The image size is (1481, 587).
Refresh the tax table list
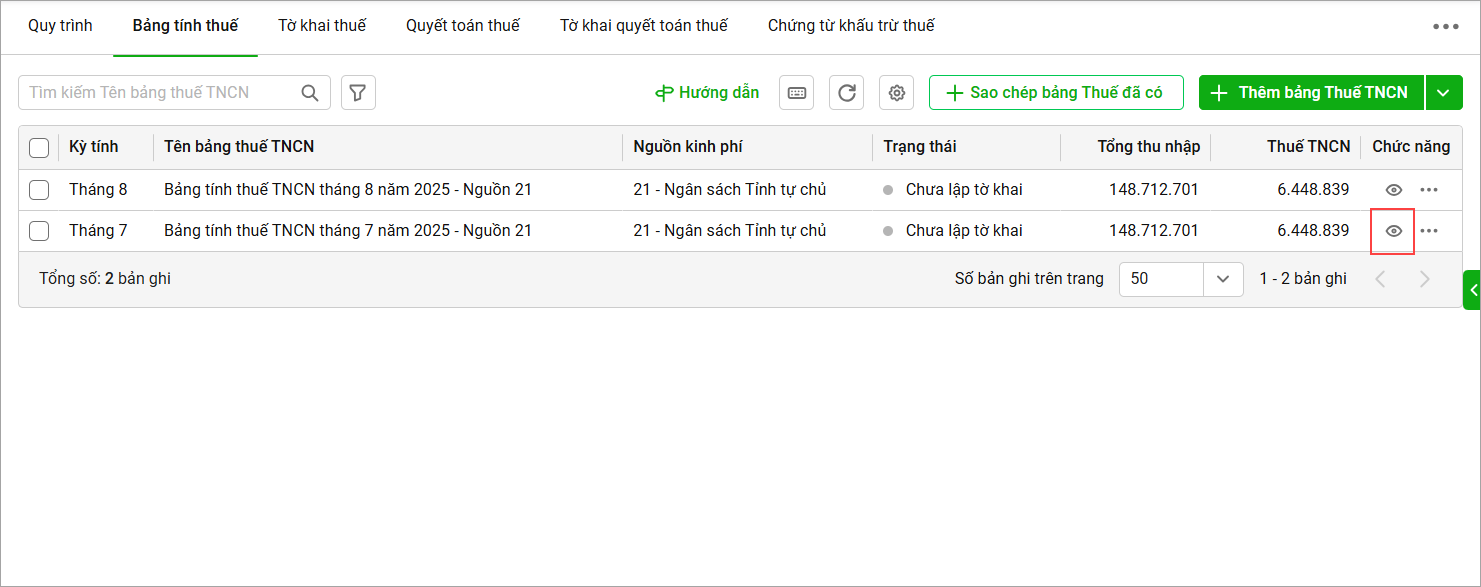point(846,93)
